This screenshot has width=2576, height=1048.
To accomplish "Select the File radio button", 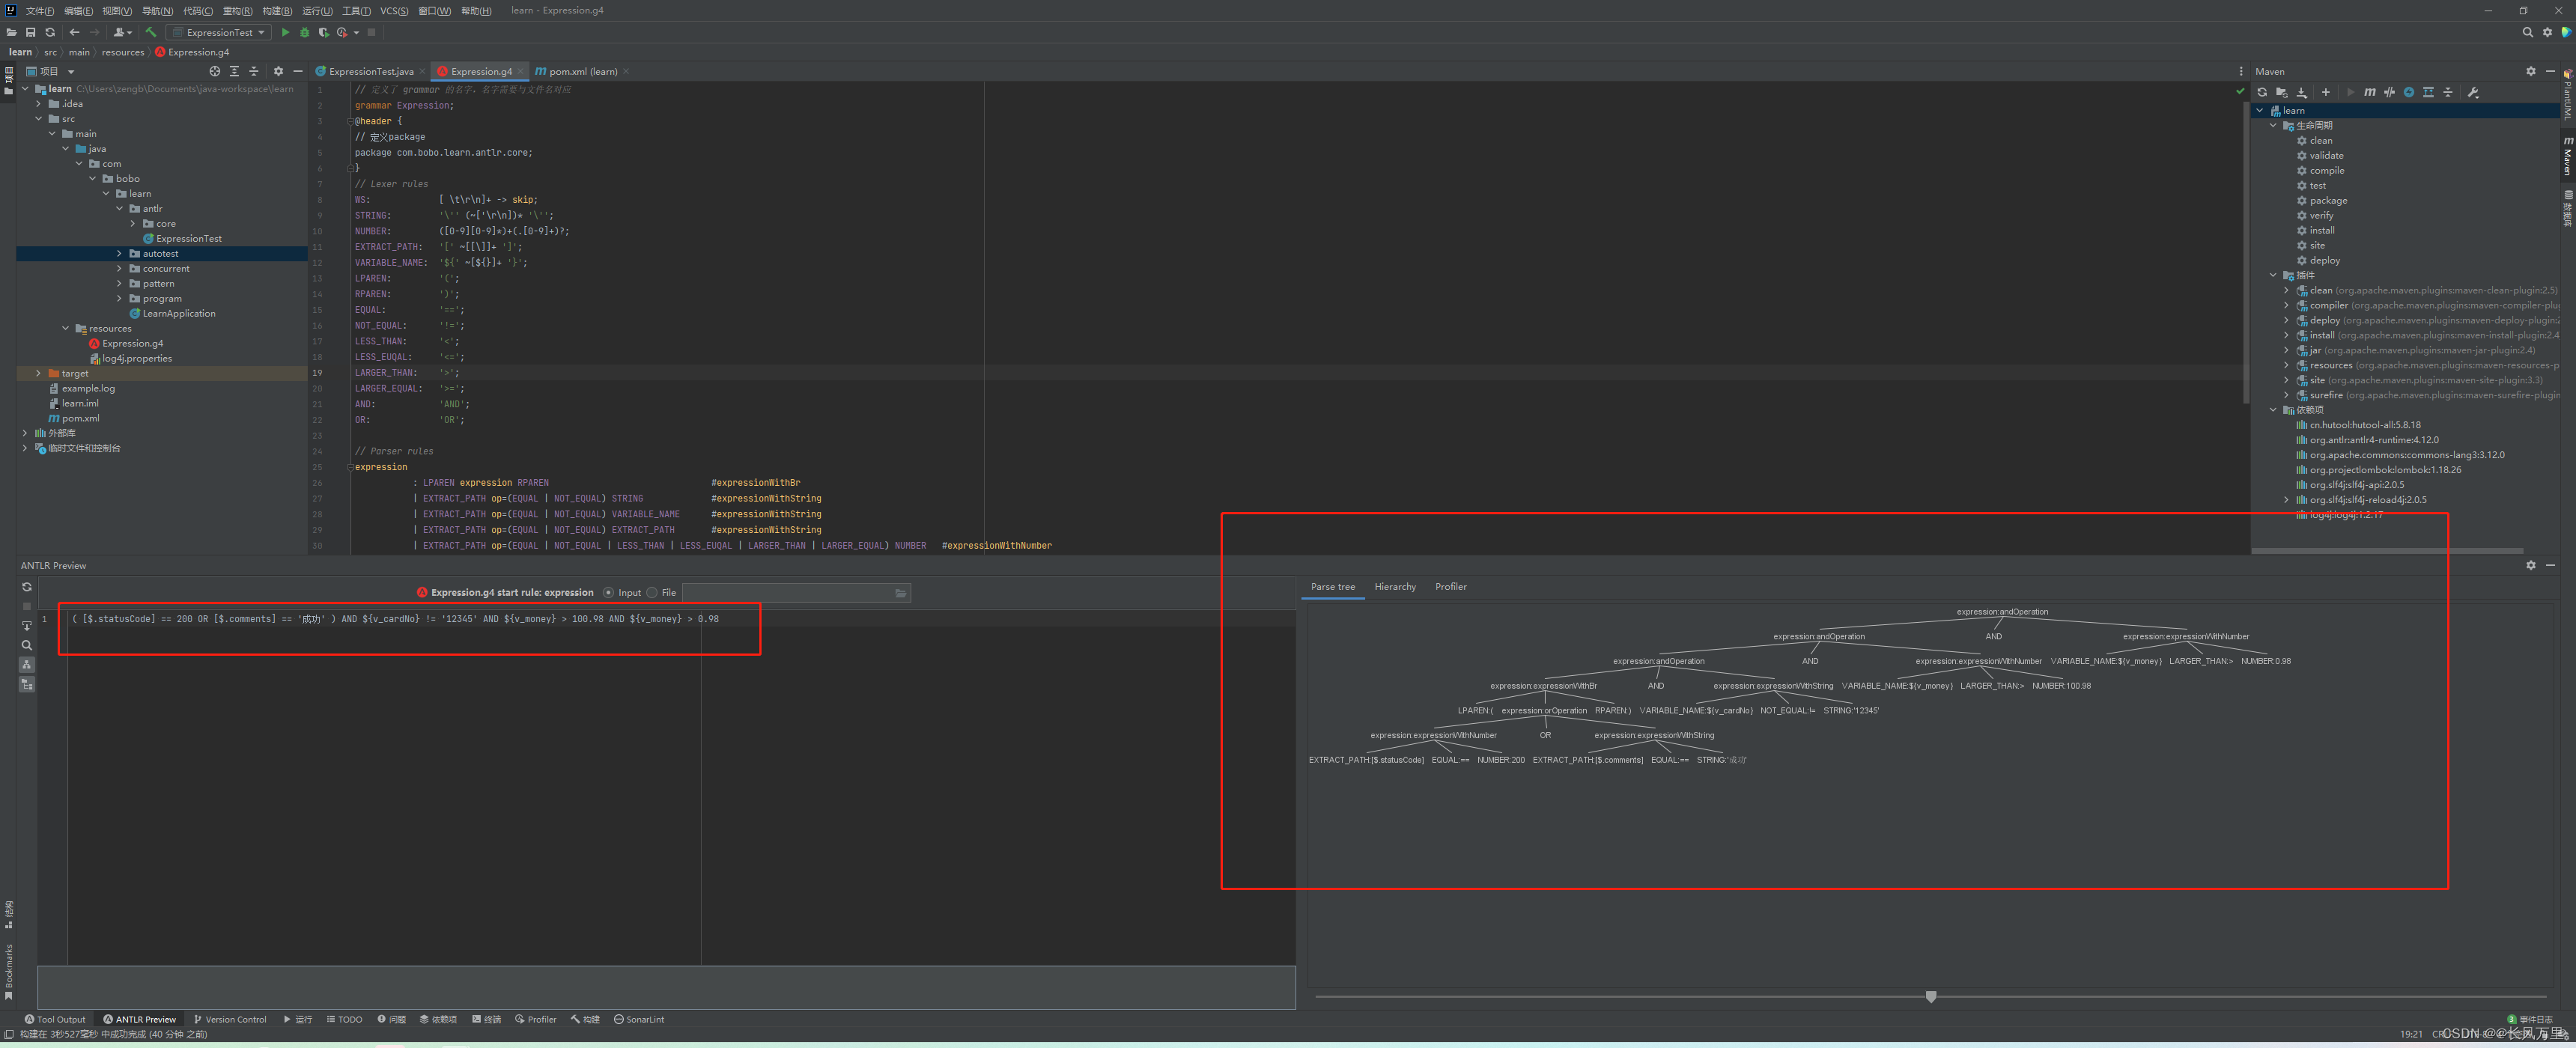I will [652, 593].
